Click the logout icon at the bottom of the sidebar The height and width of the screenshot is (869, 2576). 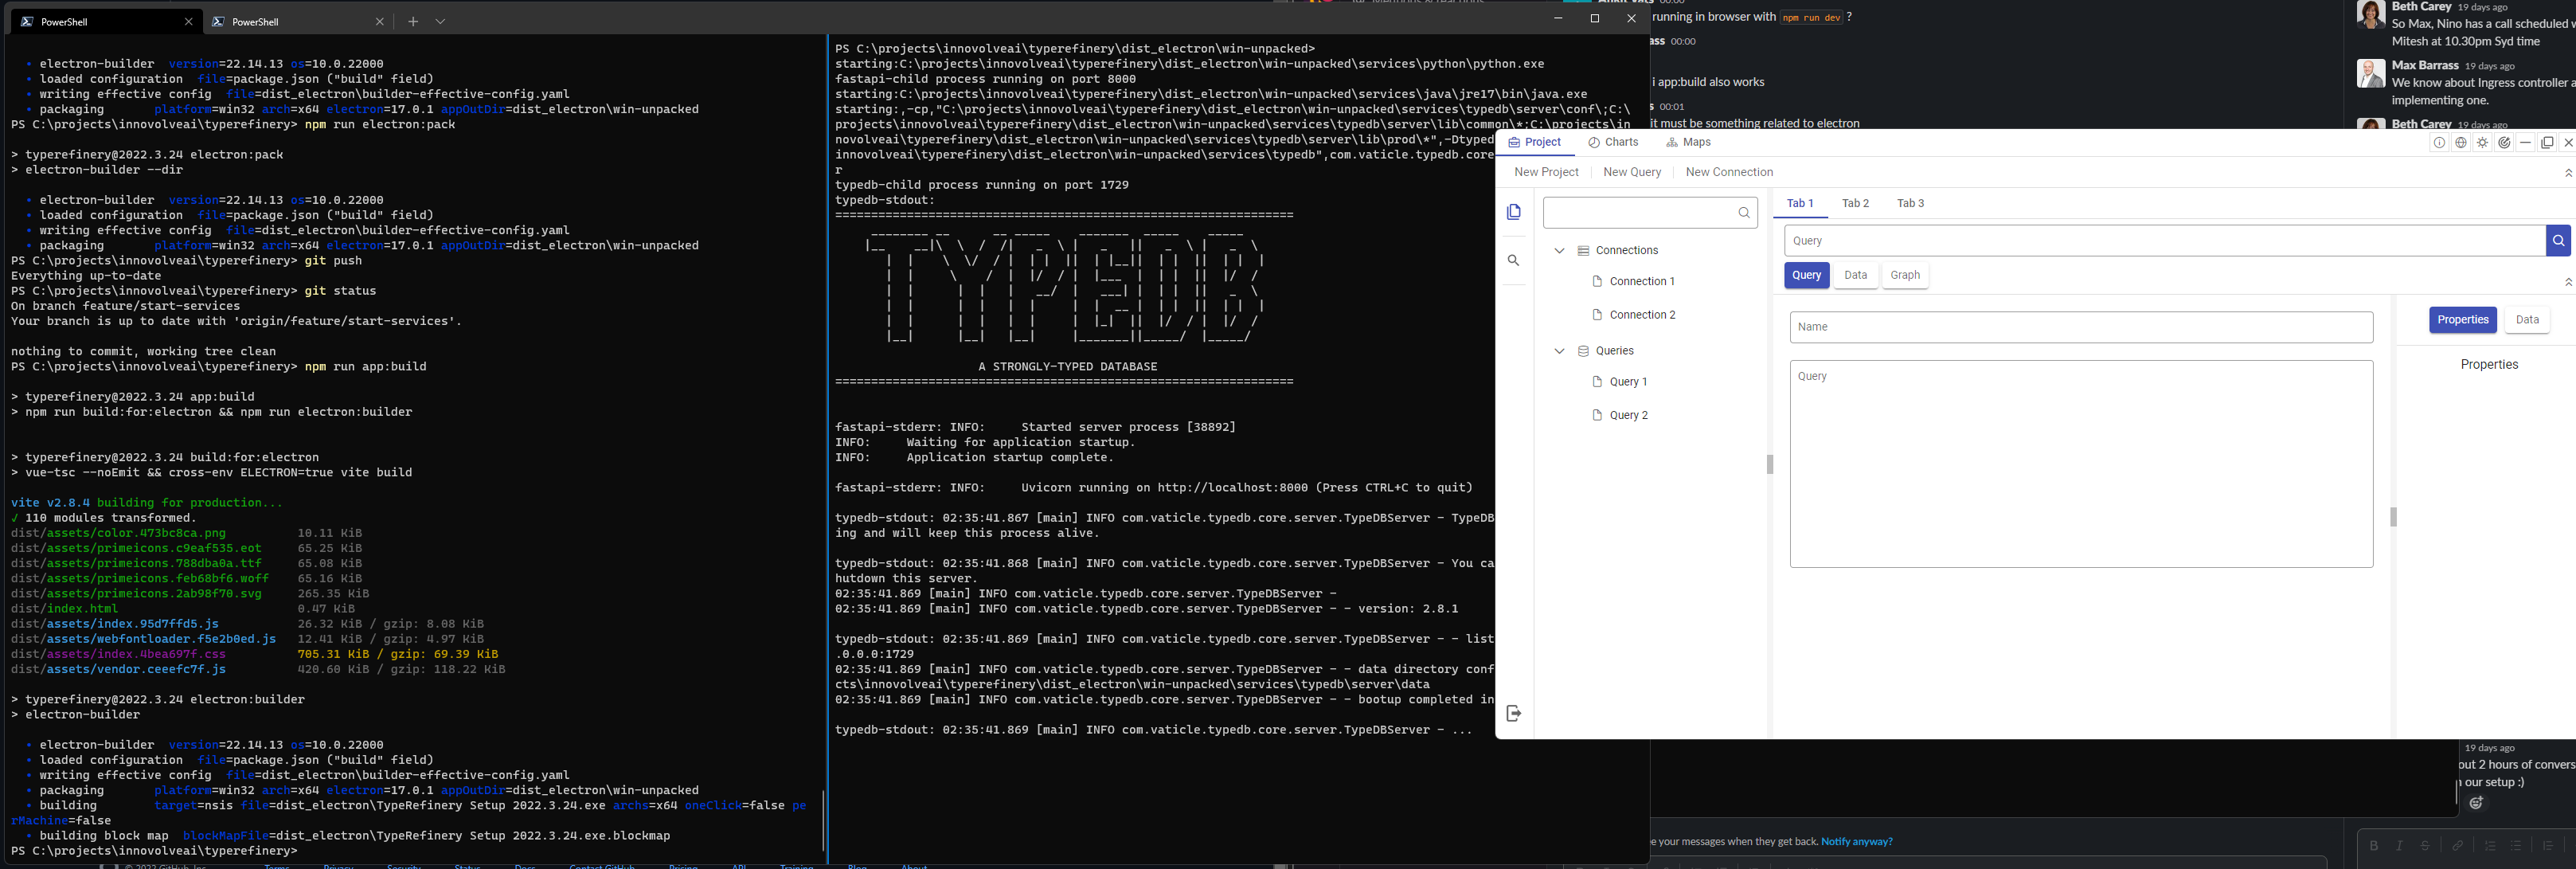pos(1514,713)
